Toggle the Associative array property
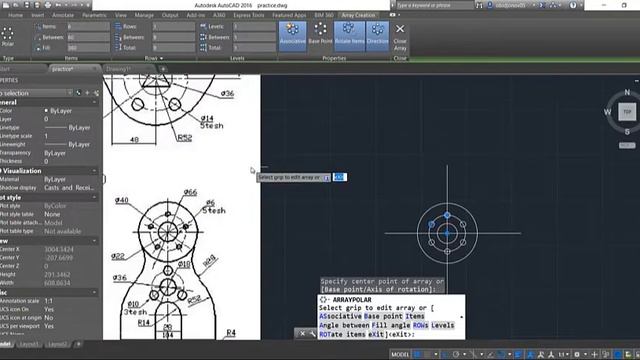This screenshot has width=640, height=360. click(292, 36)
